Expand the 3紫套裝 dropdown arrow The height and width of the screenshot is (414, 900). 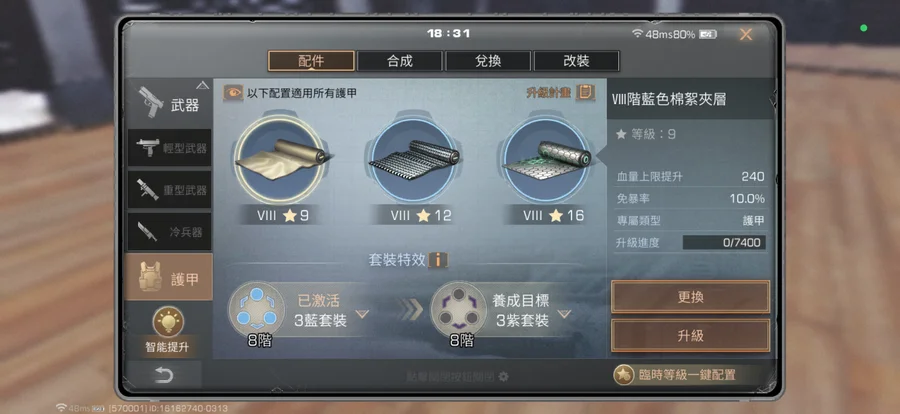pos(564,314)
